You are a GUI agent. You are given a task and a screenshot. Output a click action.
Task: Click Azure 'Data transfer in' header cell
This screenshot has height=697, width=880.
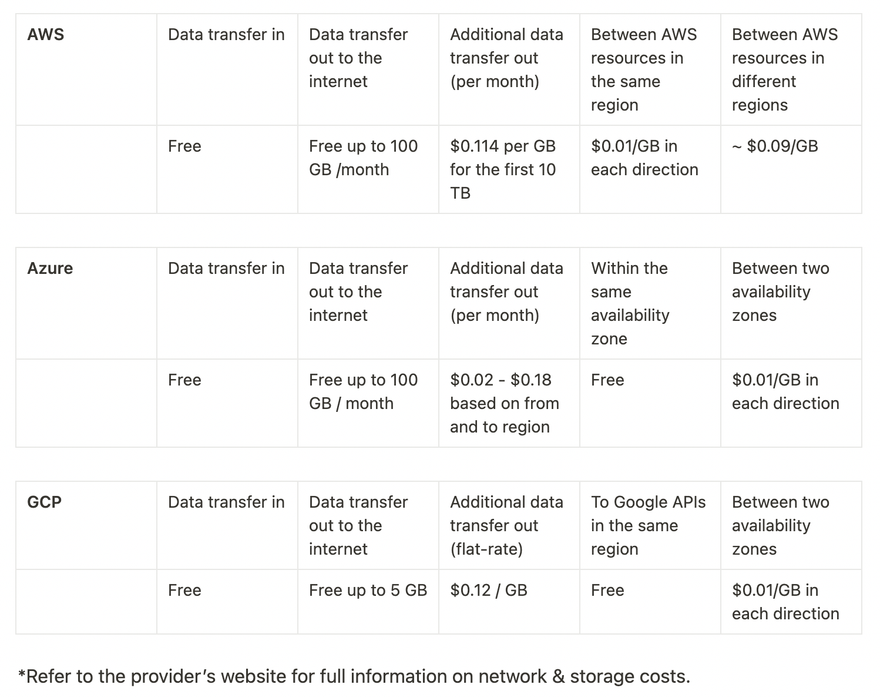coord(227,303)
